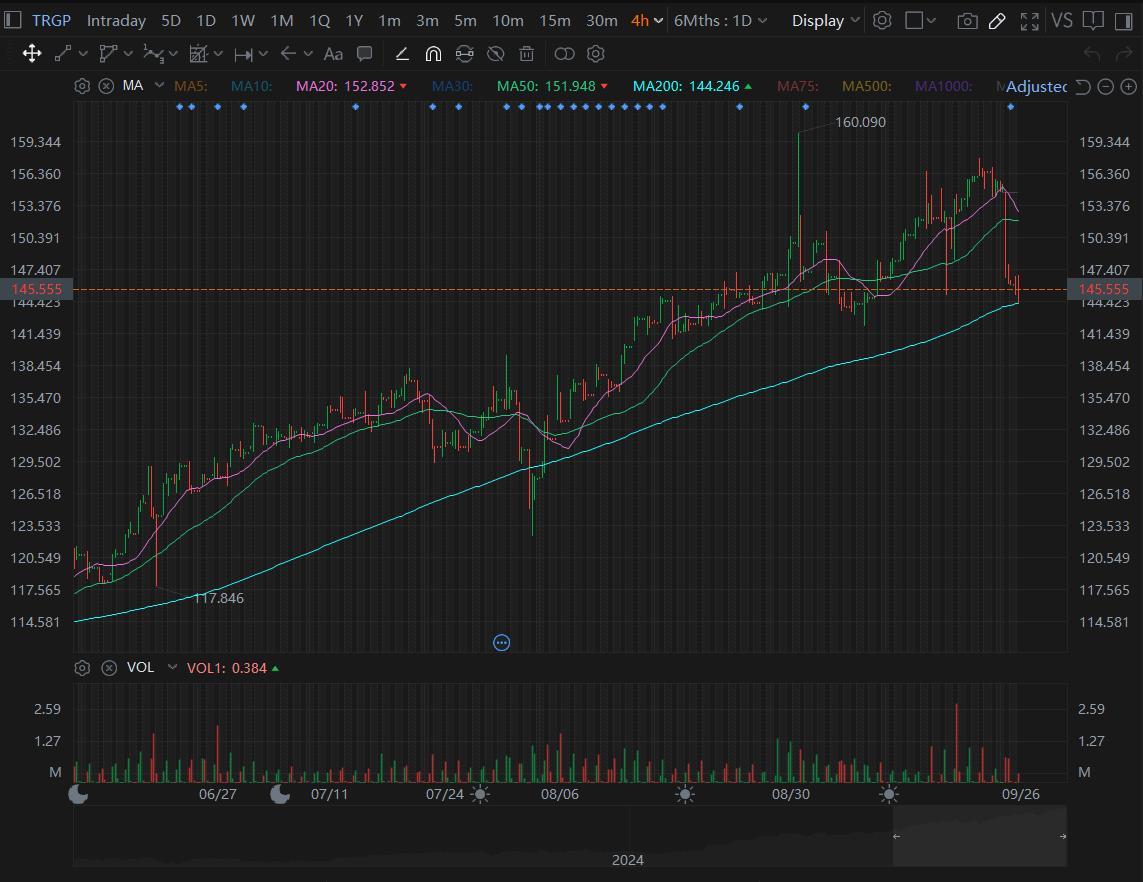Open the VS compare feature

(x=1061, y=20)
